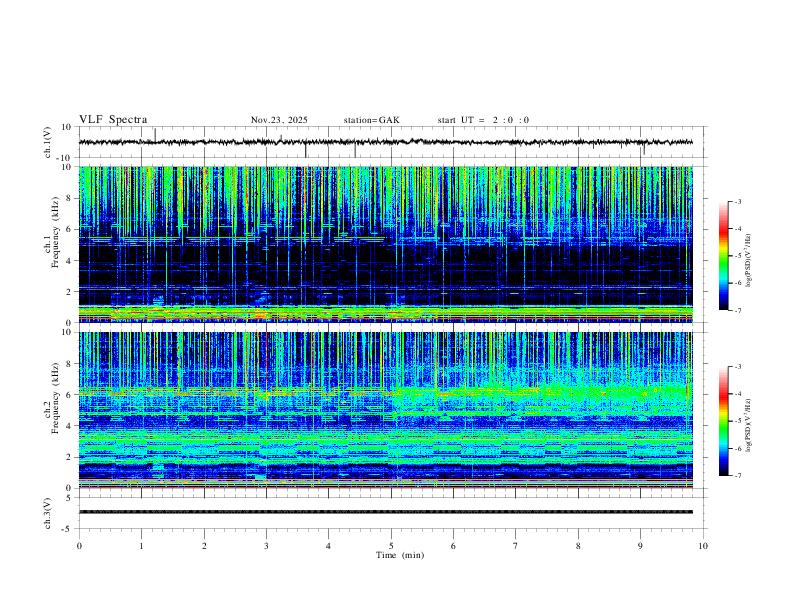The image size is (792, 612).
Task: Click the '6' kHz tick label on the ch.2 spectrogram
Action: click(x=69, y=395)
